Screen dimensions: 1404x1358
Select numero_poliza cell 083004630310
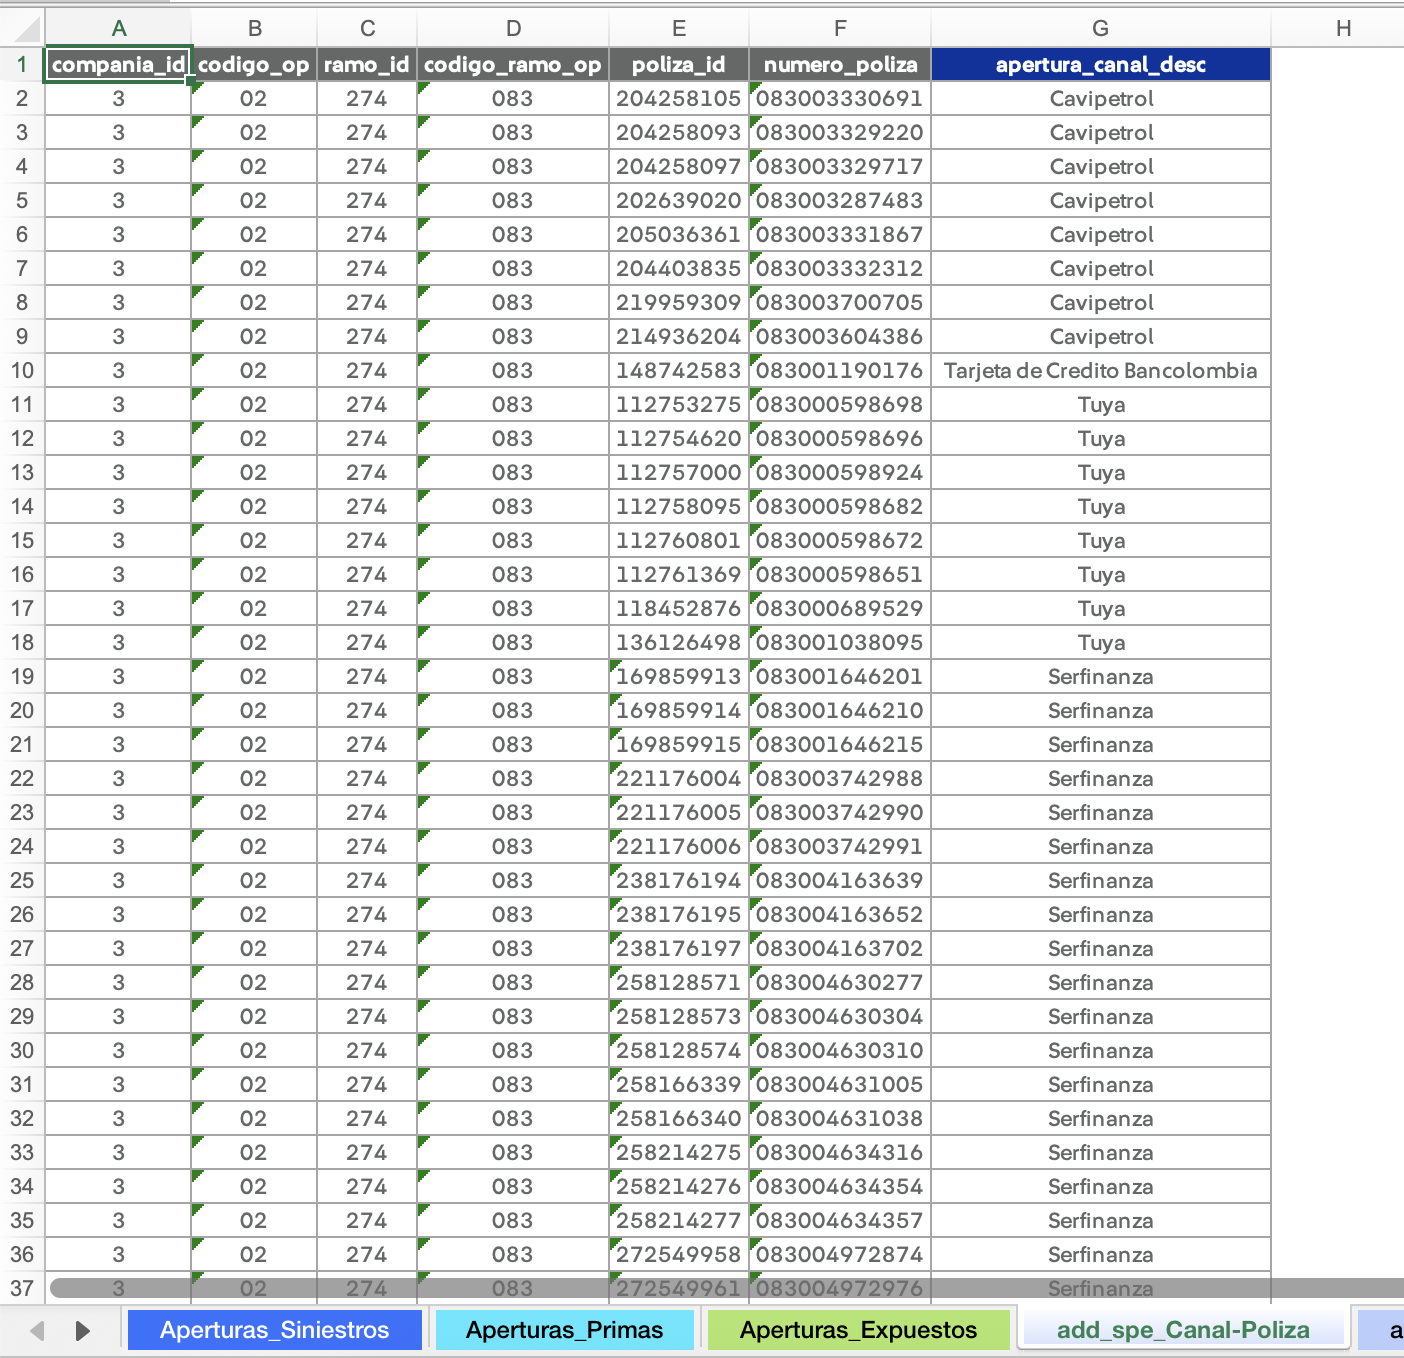(840, 1051)
